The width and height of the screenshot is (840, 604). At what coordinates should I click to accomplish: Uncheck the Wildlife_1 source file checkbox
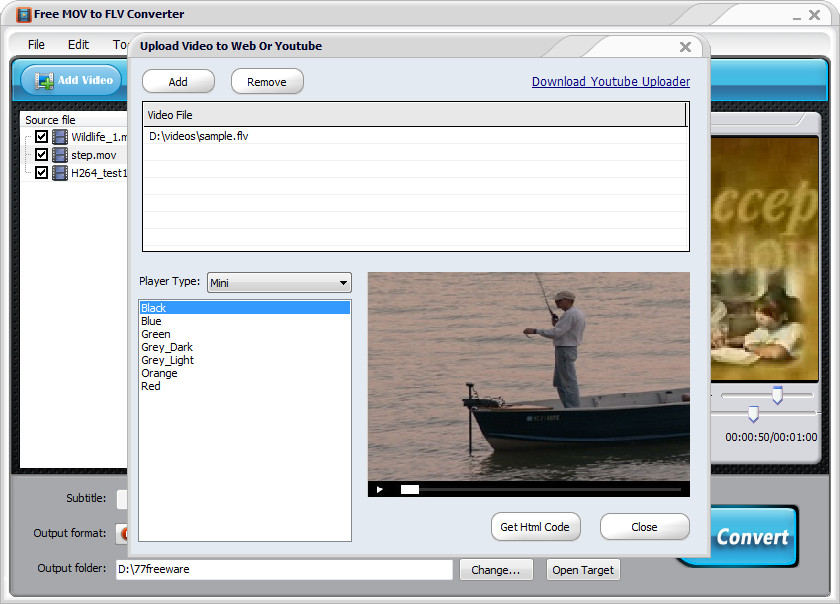tap(41, 136)
